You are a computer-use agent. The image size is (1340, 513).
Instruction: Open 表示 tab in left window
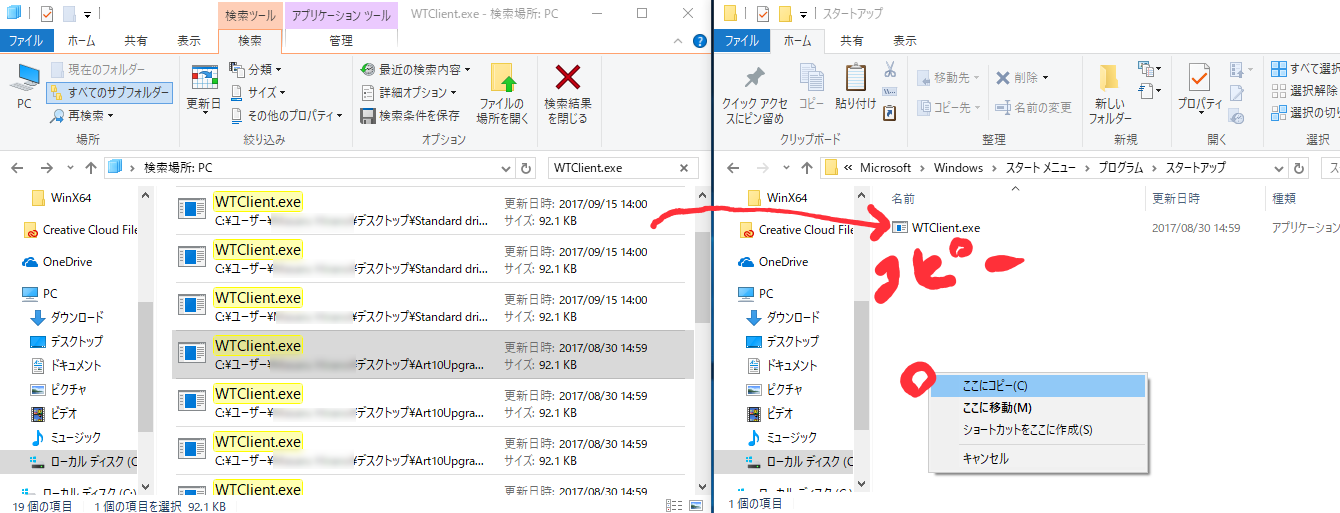[189, 41]
